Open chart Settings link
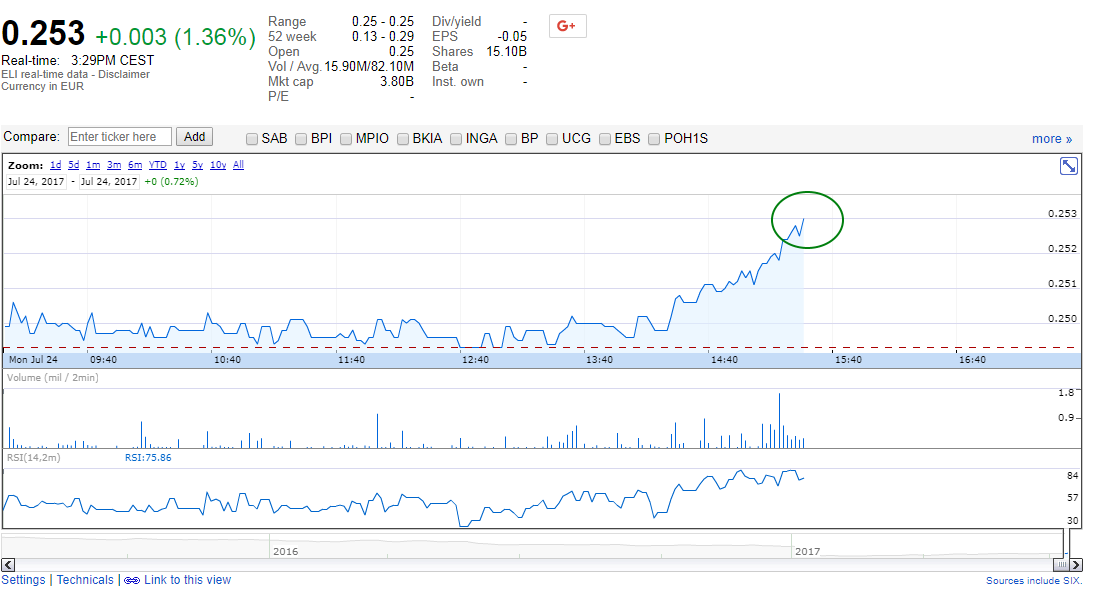The height and width of the screenshot is (599, 1094). click(23, 580)
